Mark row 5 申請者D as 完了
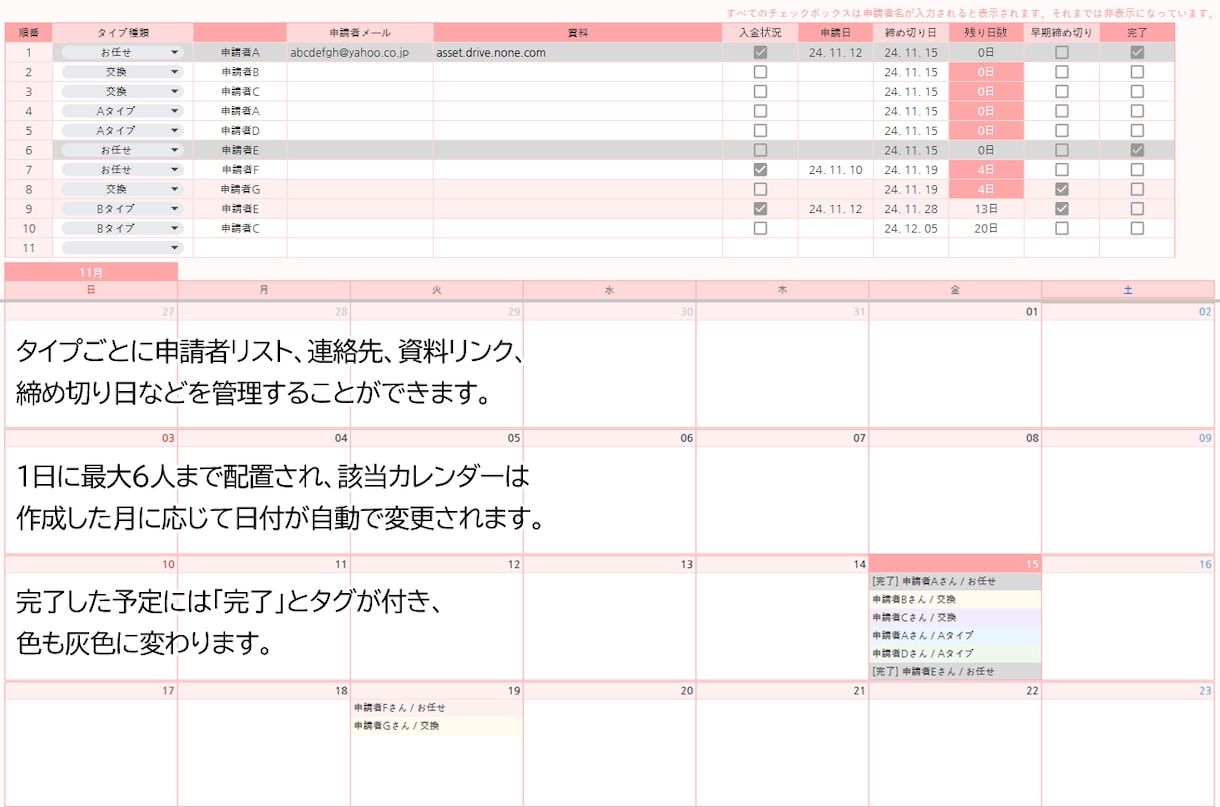Viewport: 1220px width, 807px height. pyautogui.click(x=1137, y=130)
